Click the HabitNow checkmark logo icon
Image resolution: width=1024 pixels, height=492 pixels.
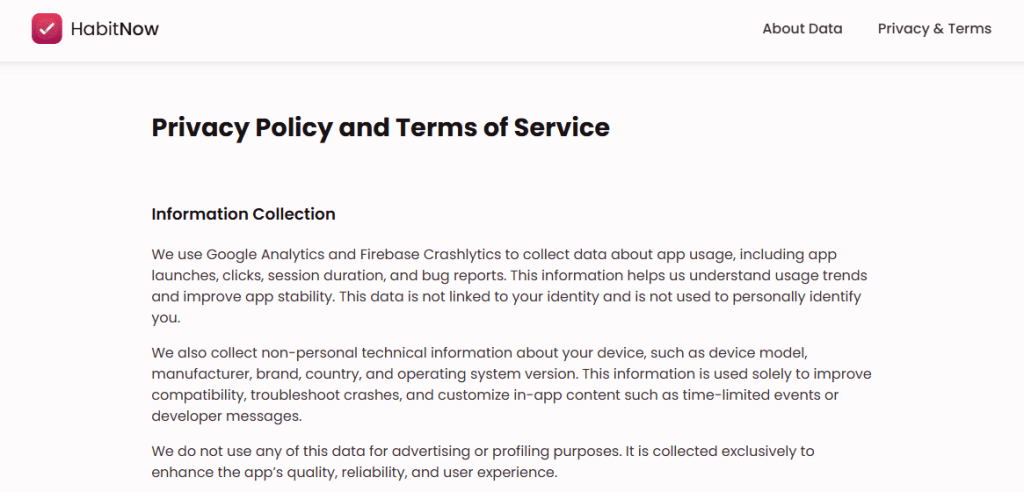[46, 29]
